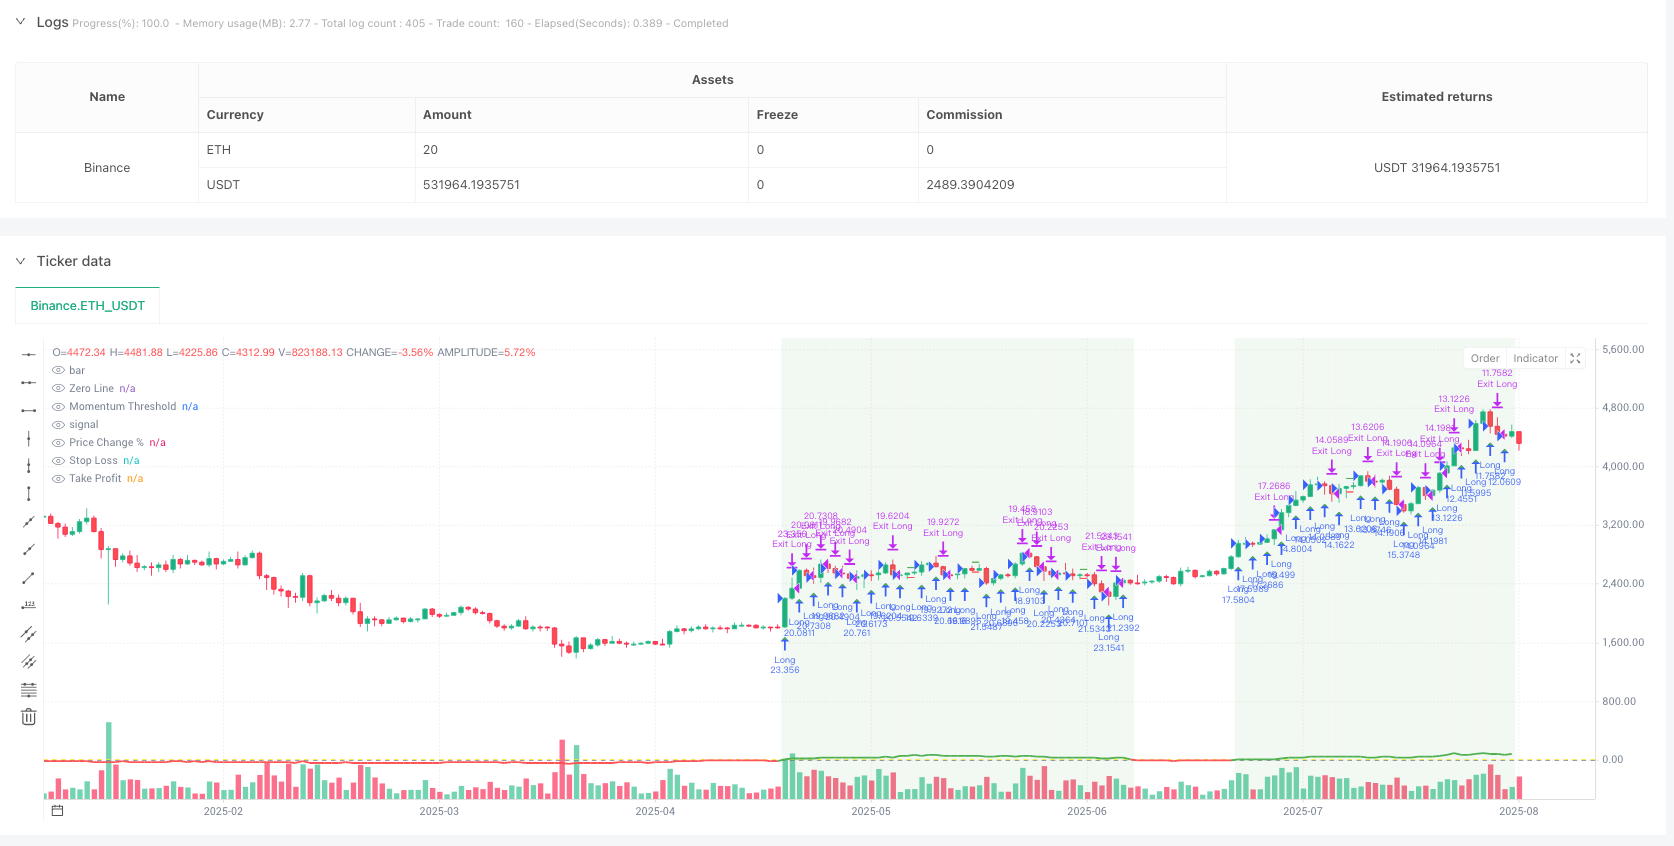
Task: Click the Ticker data heading text
Action: (74, 261)
